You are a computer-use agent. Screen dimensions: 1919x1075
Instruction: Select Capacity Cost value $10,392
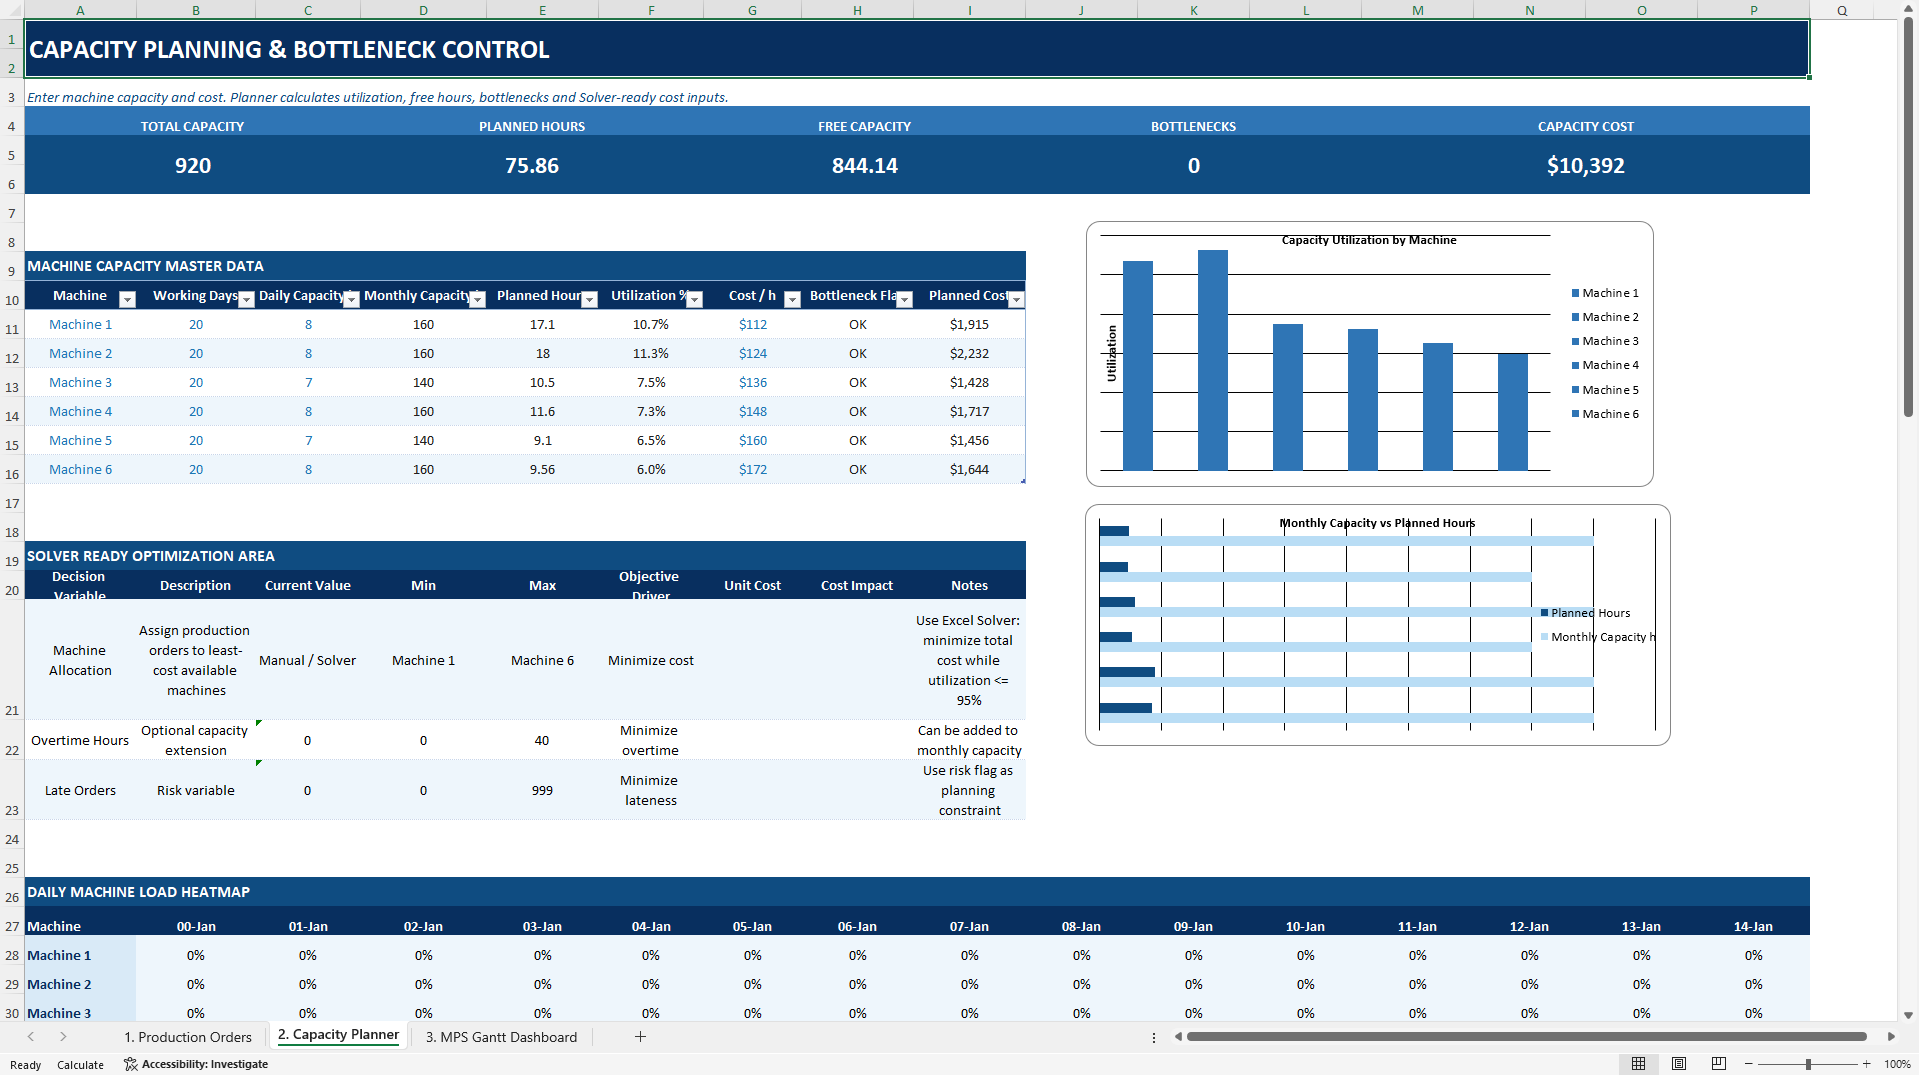1586,166
